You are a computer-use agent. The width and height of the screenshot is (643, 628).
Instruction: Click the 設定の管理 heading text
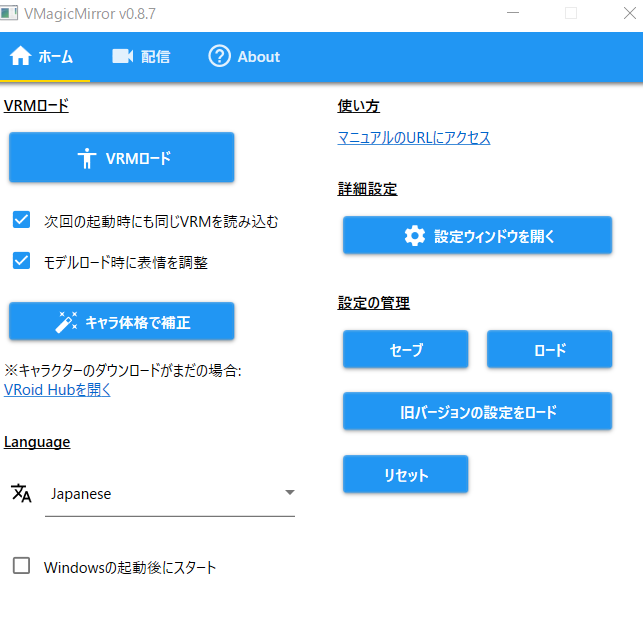point(374,303)
